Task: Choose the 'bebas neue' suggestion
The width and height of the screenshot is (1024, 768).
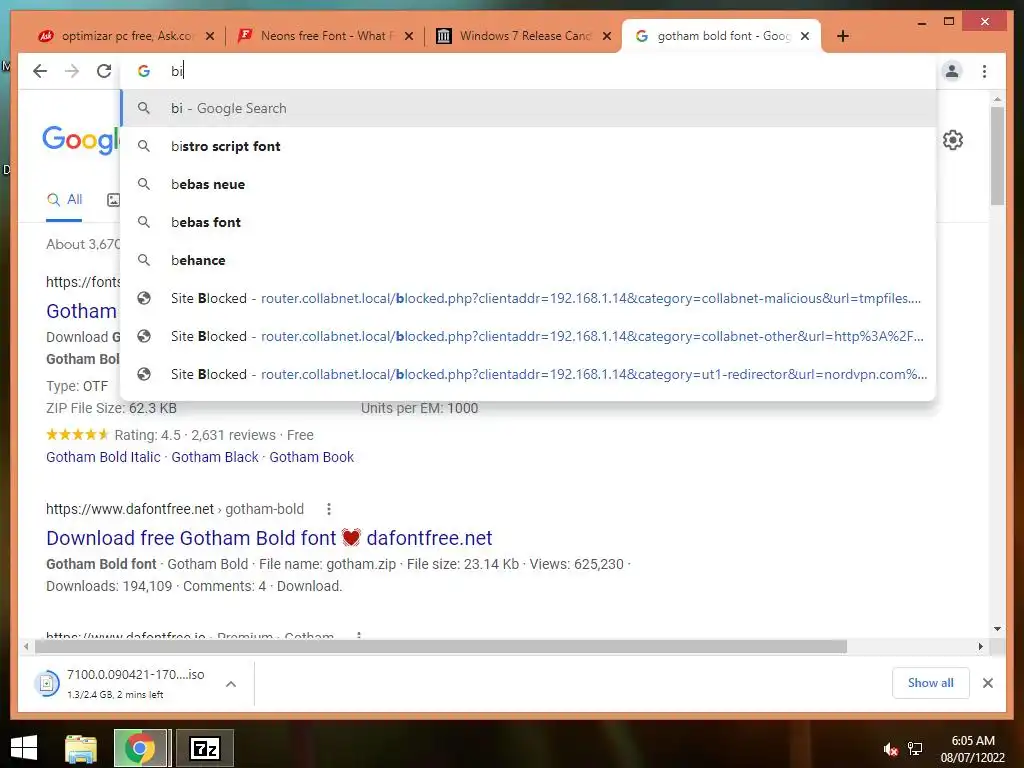Action: (x=528, y=184)
